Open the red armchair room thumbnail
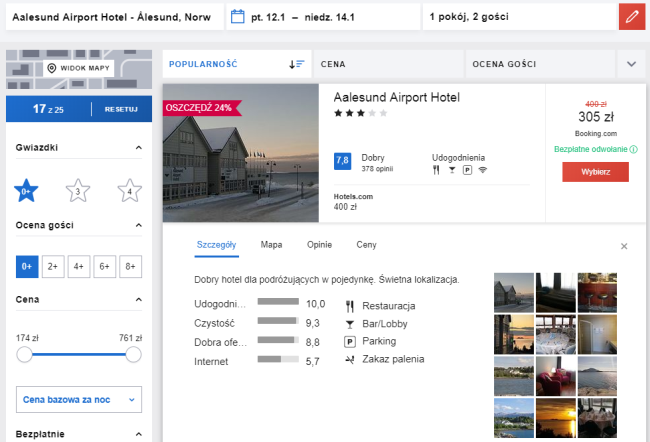 [x=555, y=376]
